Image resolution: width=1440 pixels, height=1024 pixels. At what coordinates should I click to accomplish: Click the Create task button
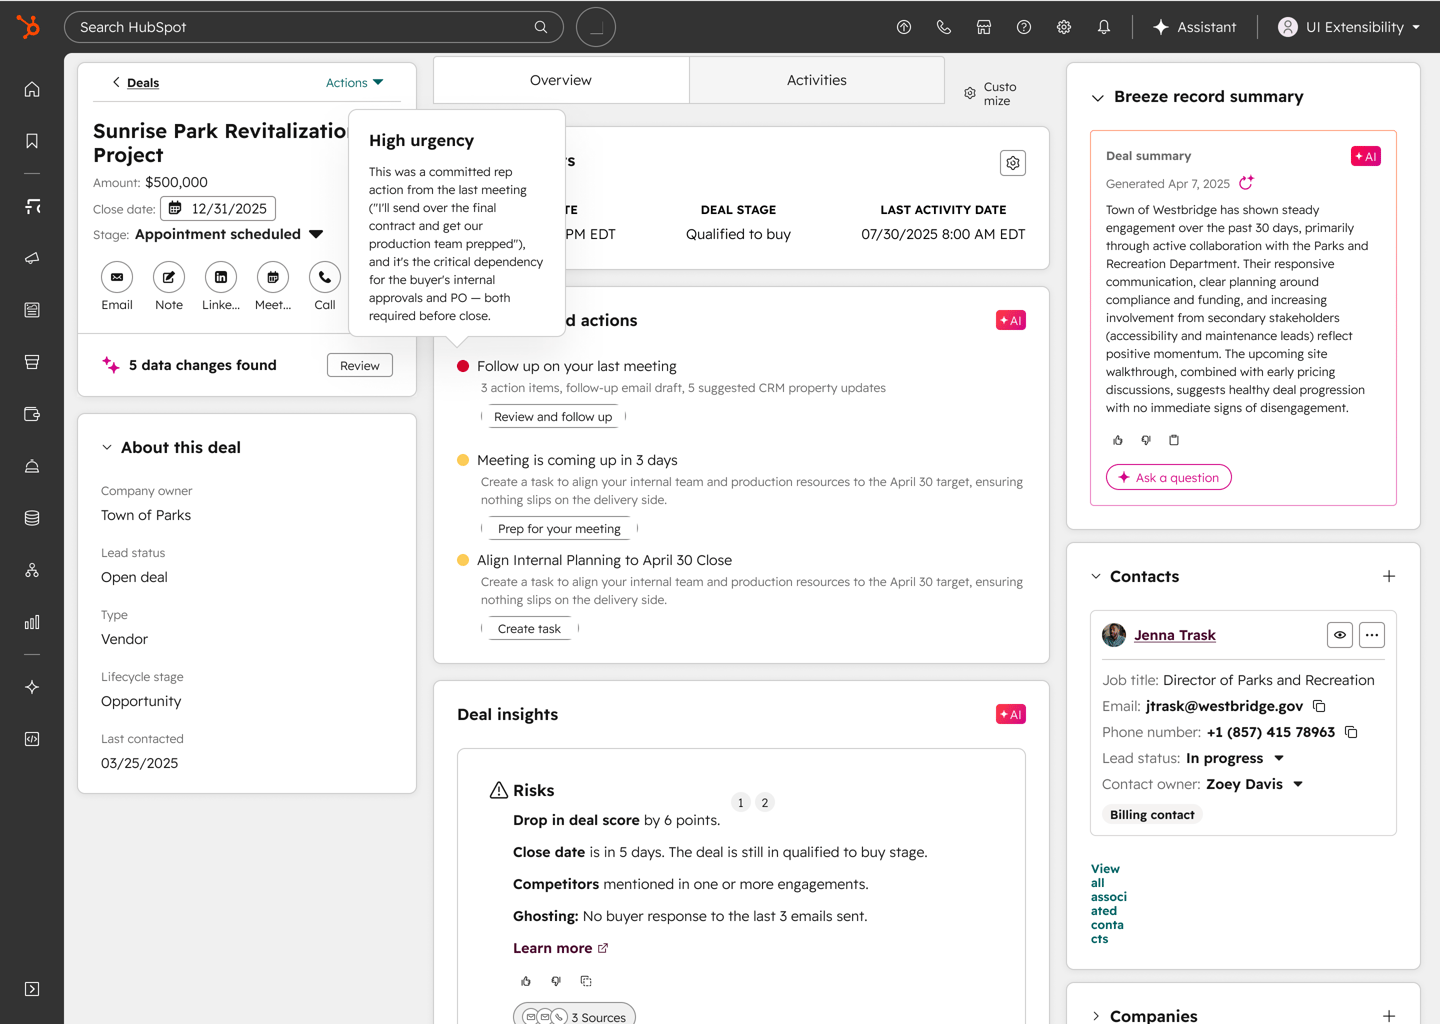pyautogui.click(x=530, y=629)
